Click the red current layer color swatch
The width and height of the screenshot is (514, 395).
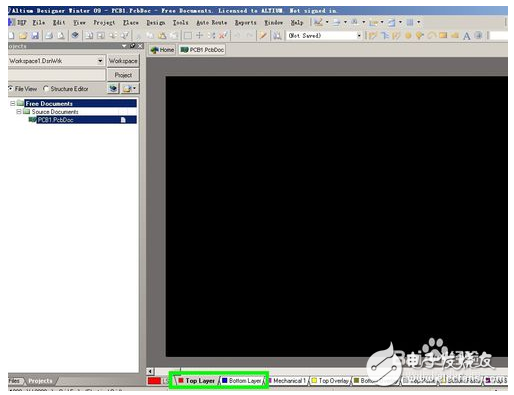(154, 380)
